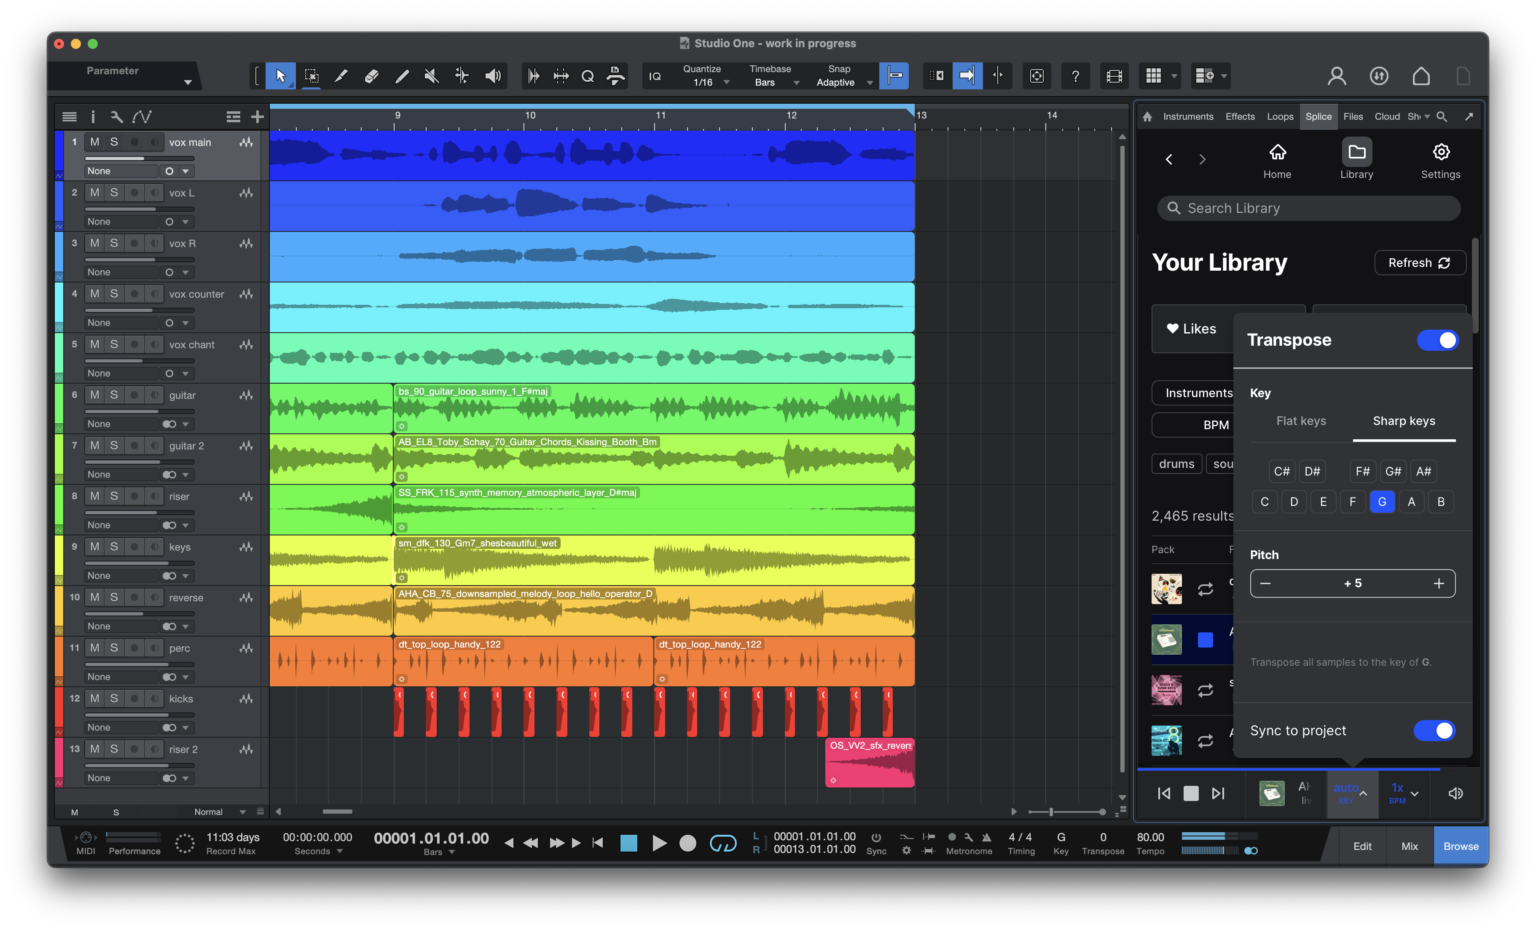The height and width of the screenshot is (930, 1536).
Task: Switch to Flat keys in the Transpose panel
Action: click(1300, 421)
